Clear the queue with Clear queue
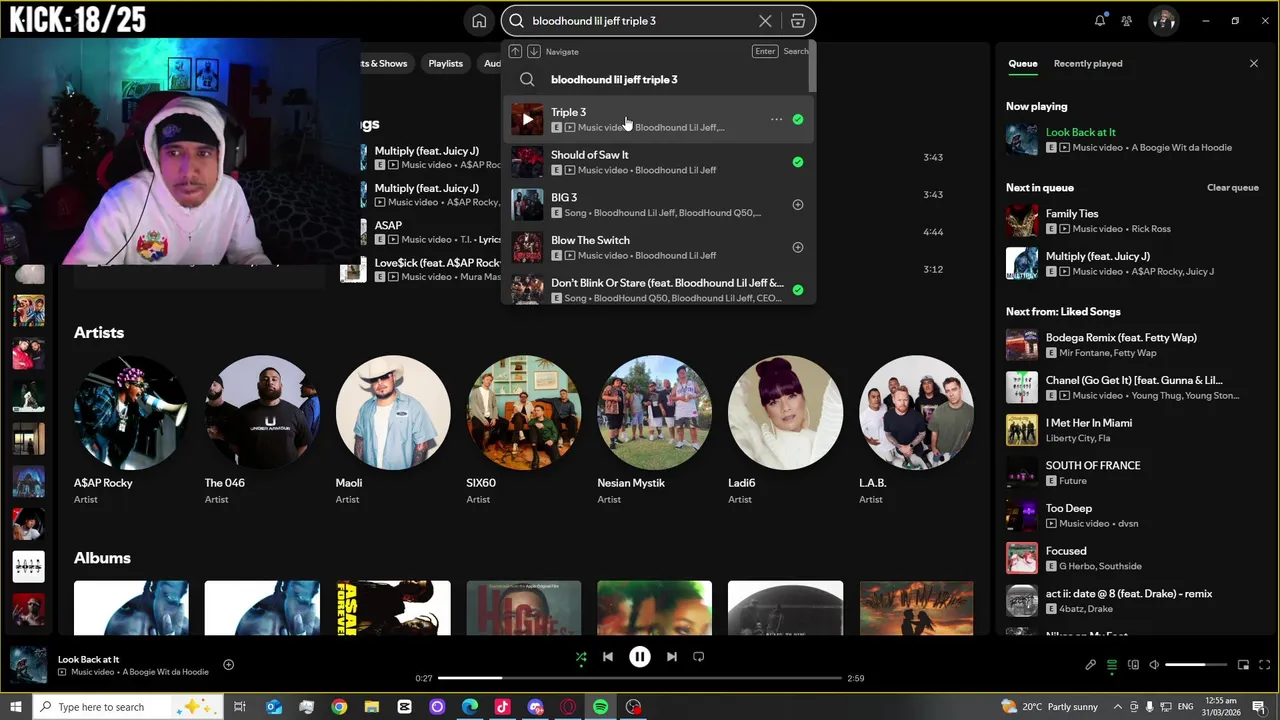Screen dimensions: 1280x720 [x=1232, y=187]
